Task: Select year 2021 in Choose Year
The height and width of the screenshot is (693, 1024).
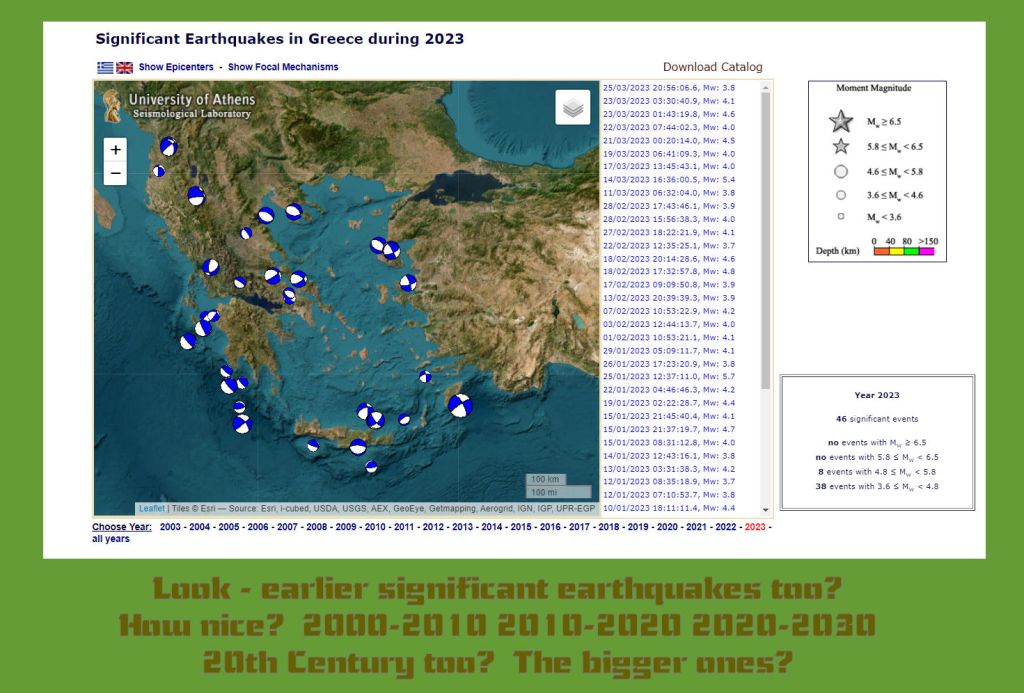Action: point(696,527)
